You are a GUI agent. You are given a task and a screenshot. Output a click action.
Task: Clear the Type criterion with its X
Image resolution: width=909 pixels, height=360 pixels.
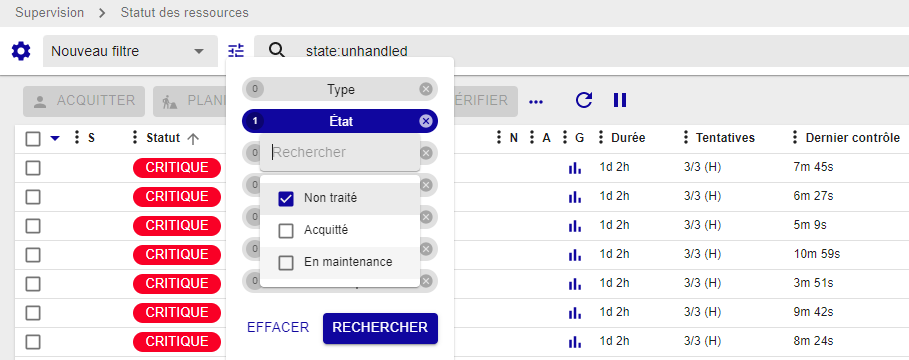coord(426,89)
